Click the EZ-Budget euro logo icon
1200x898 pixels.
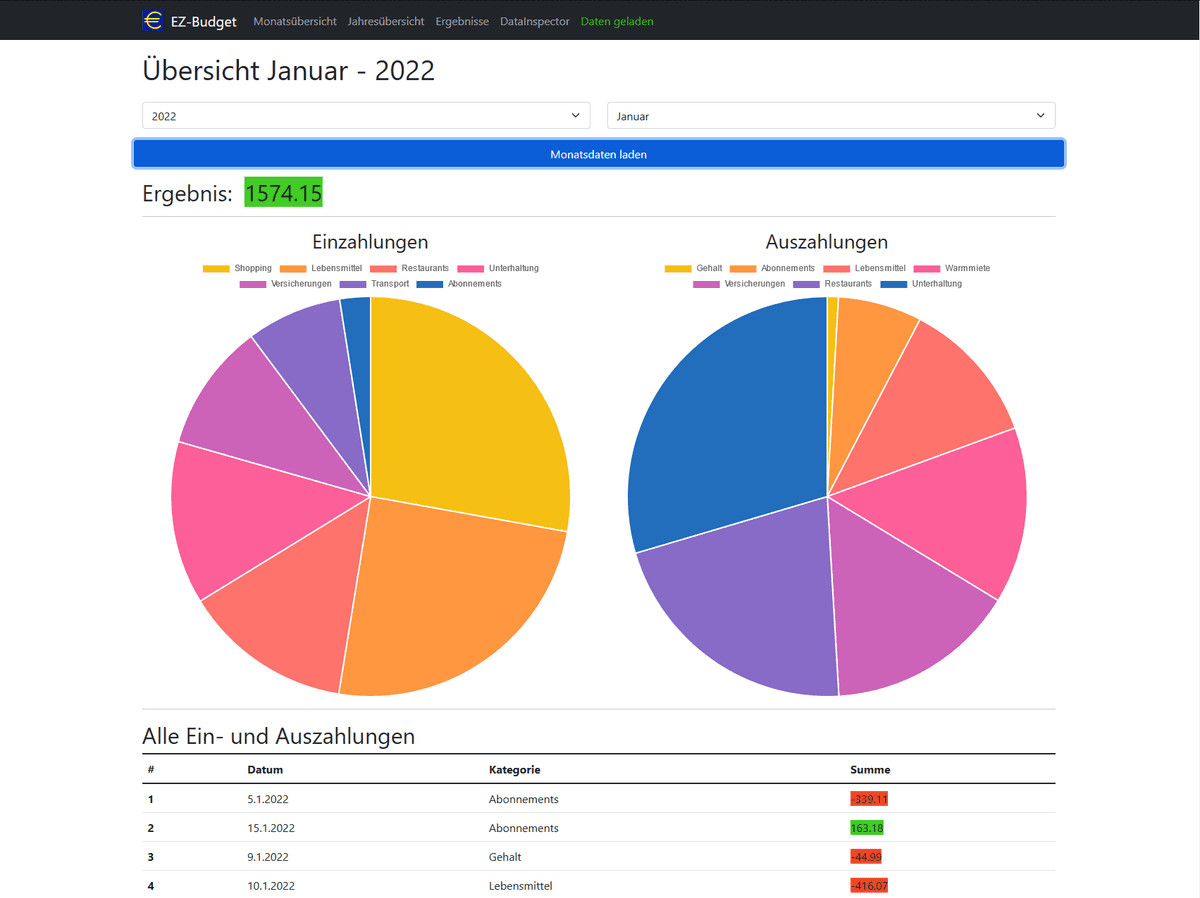pyautogui.click(x=153, y=21)
